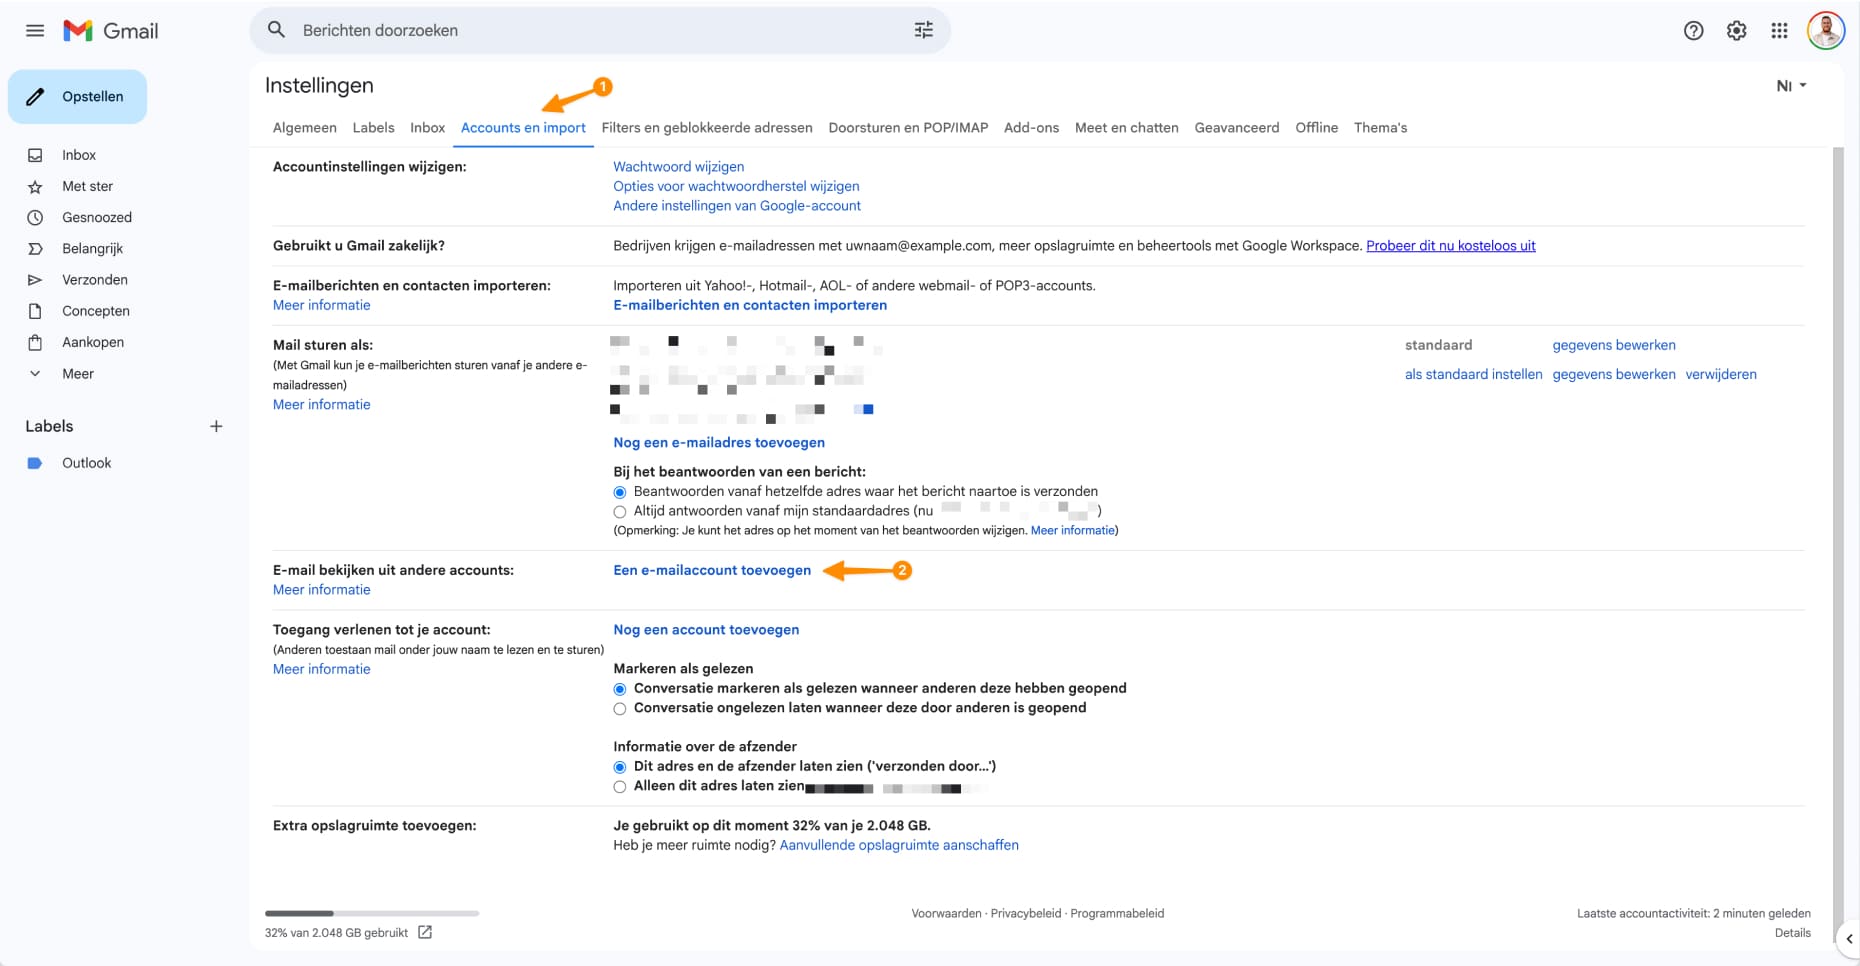Open the Google apps grid icon
Viewport: 1860px width, 966px height.
[1779, 31]
